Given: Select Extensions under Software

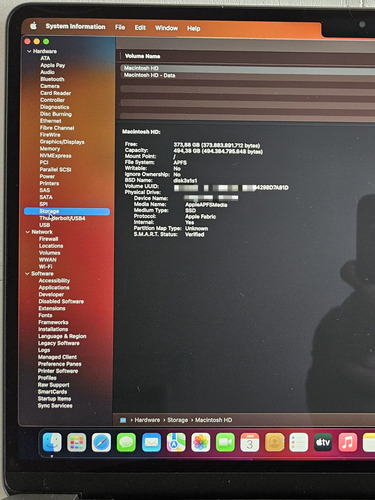Looking at the screenshot, I should coord(52,308).
